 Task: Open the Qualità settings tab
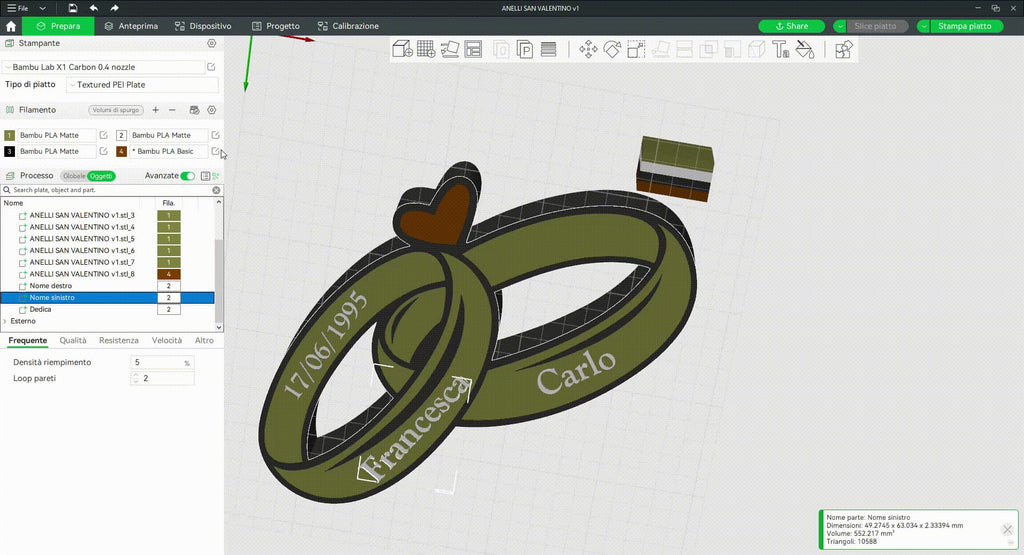[x=73, y=340]
